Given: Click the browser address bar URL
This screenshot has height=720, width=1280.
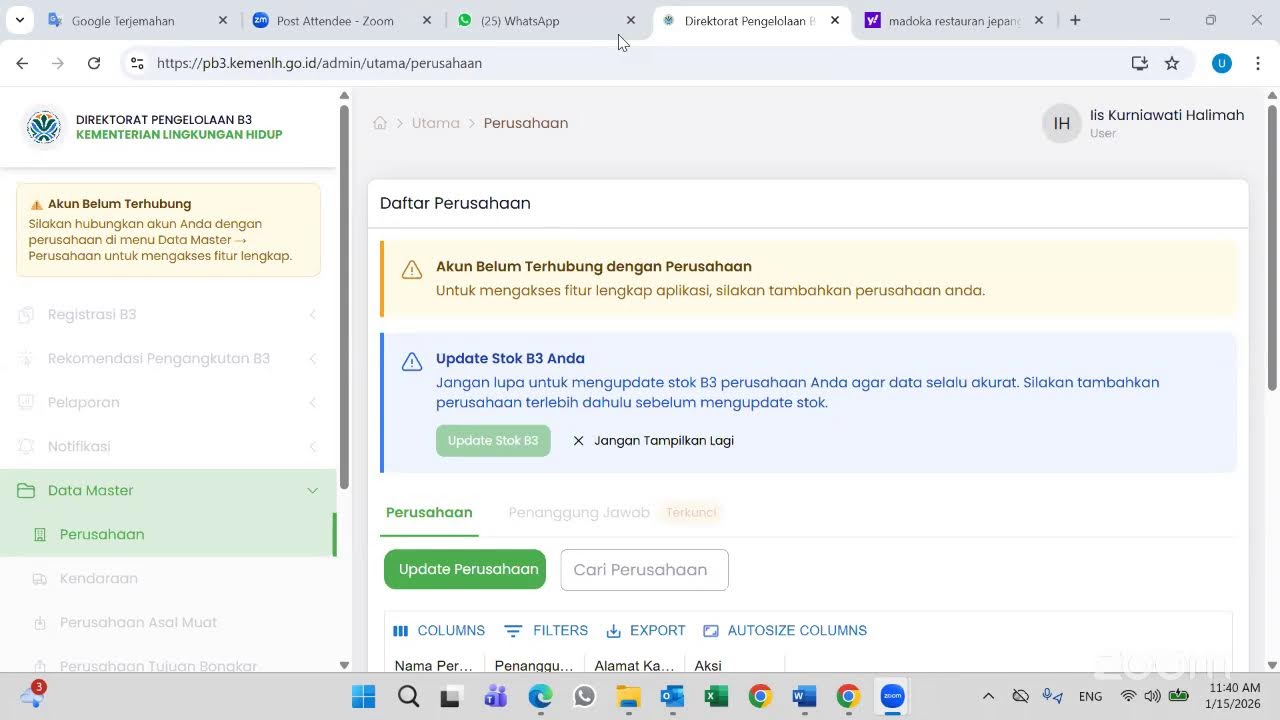Looking at the screenshot, I should (x=320, y=63).
